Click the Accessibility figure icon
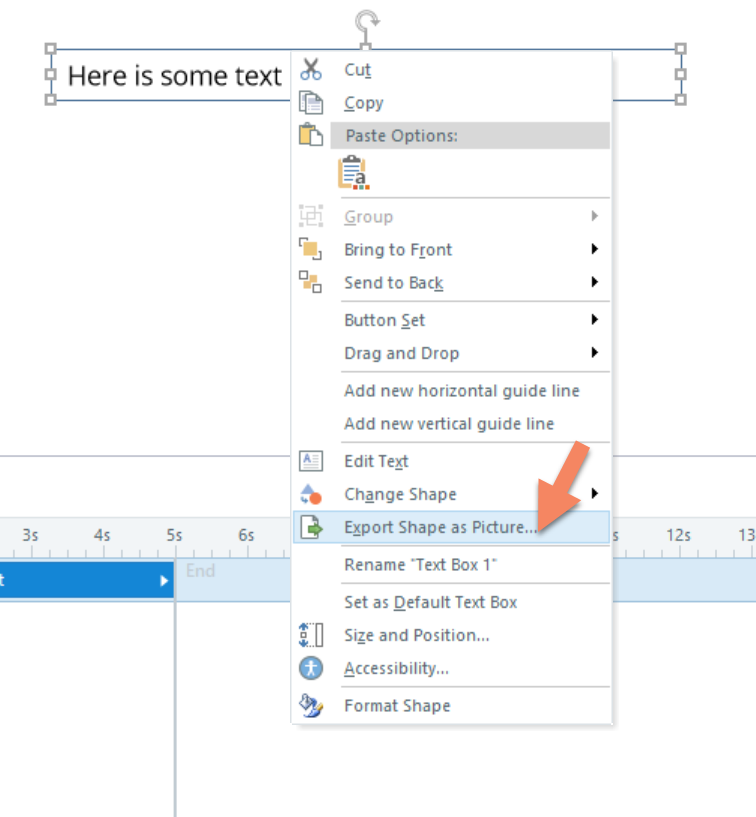Image resolution: width=756 pixels, height=817 pixels. point(311,668)
